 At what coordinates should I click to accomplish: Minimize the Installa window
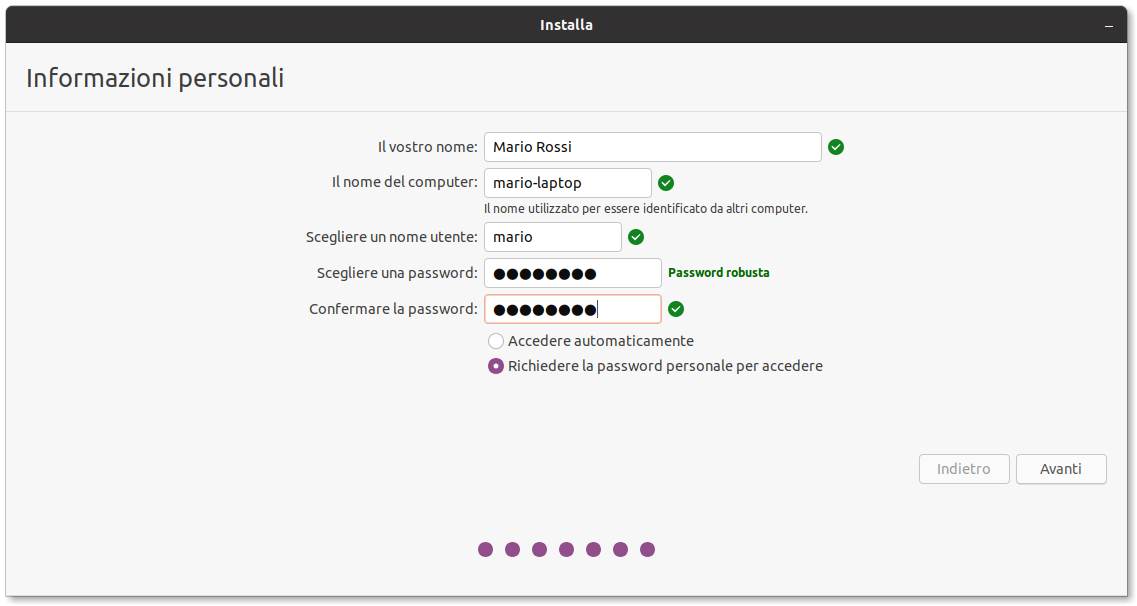[1108, 25]
